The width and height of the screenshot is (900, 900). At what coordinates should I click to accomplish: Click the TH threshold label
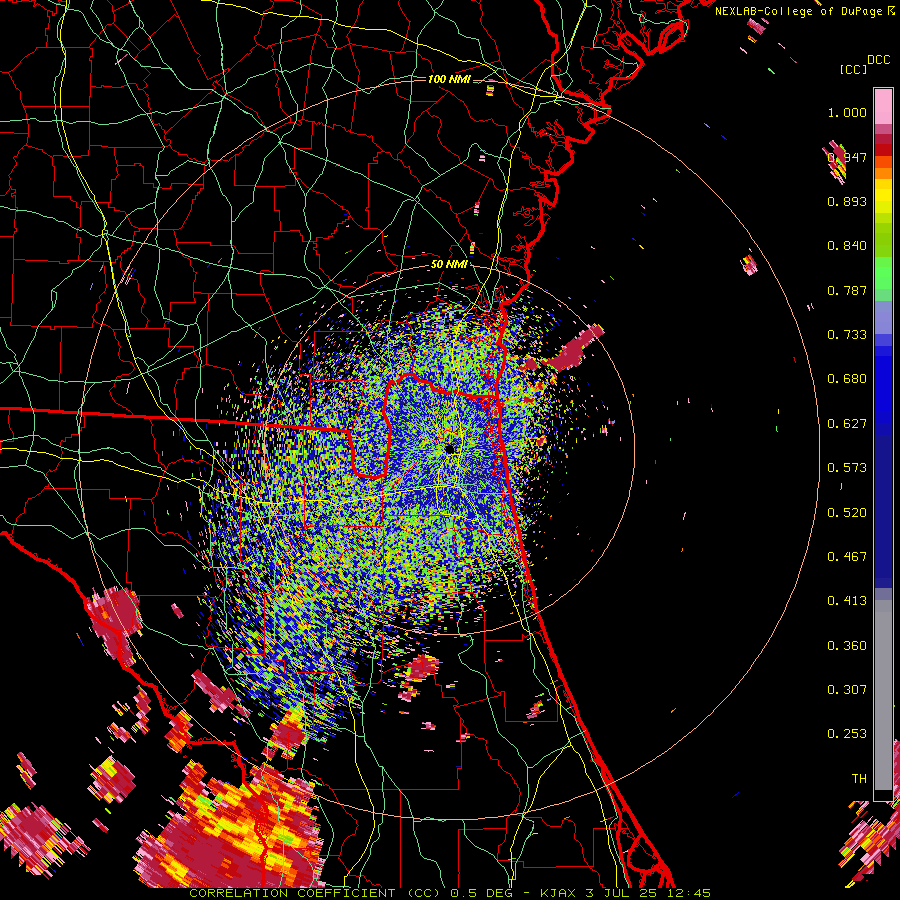(859, 779)
